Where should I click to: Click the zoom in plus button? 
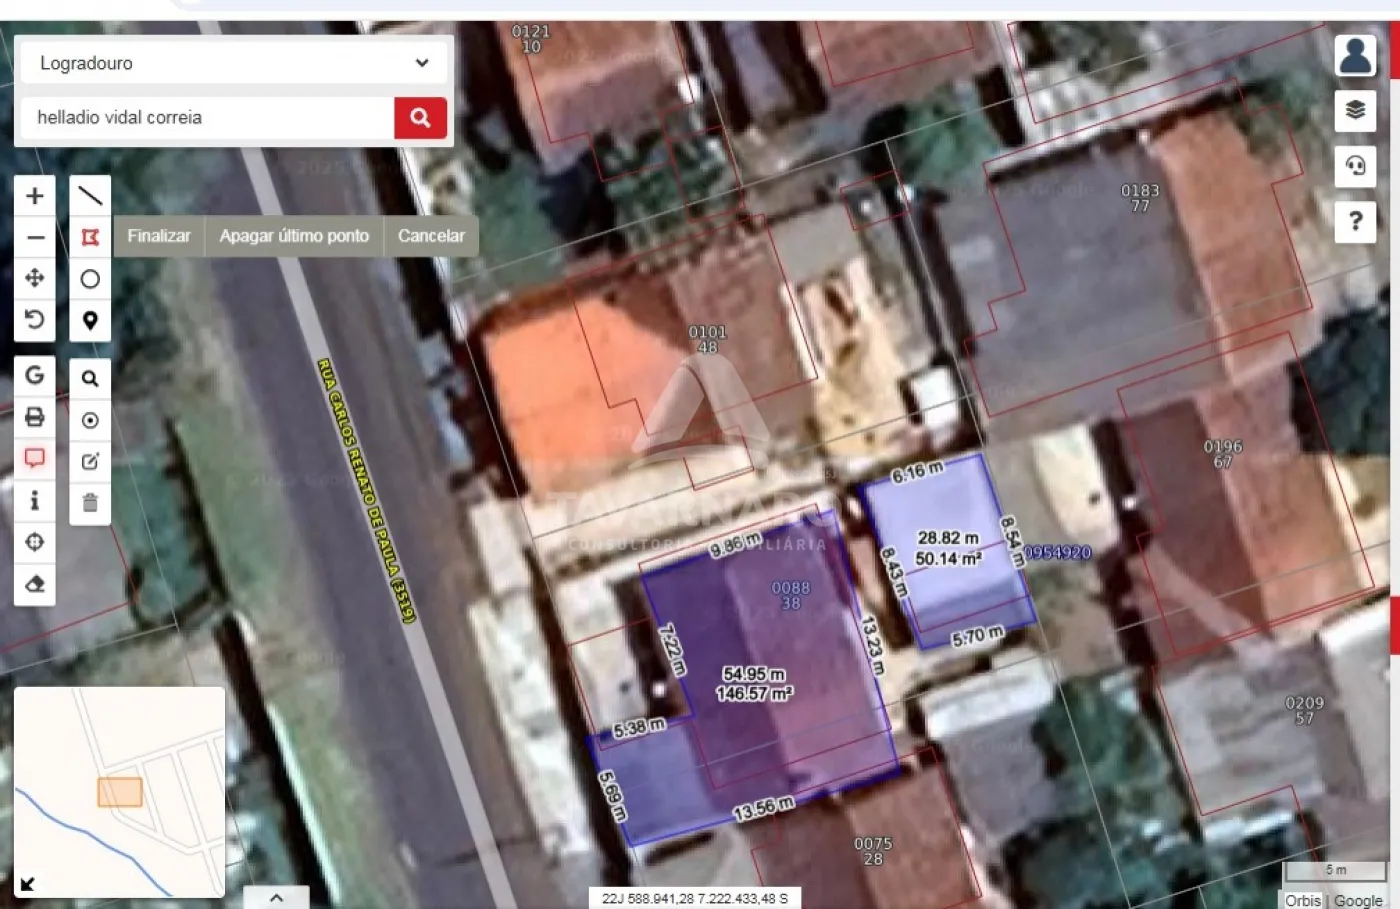(x=34, y=196)
